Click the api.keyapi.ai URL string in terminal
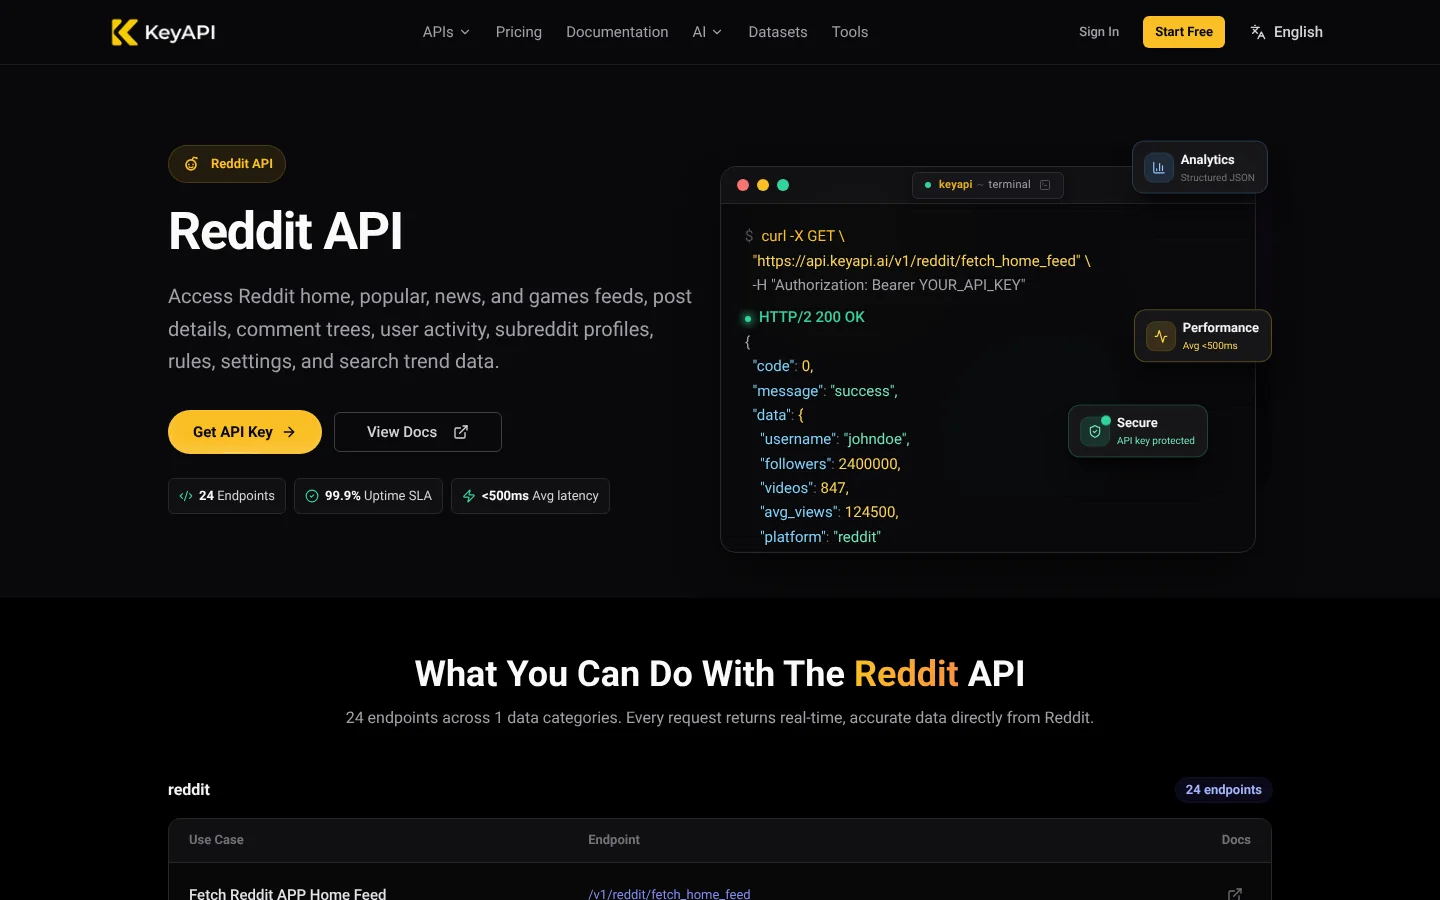 point(917,261)
